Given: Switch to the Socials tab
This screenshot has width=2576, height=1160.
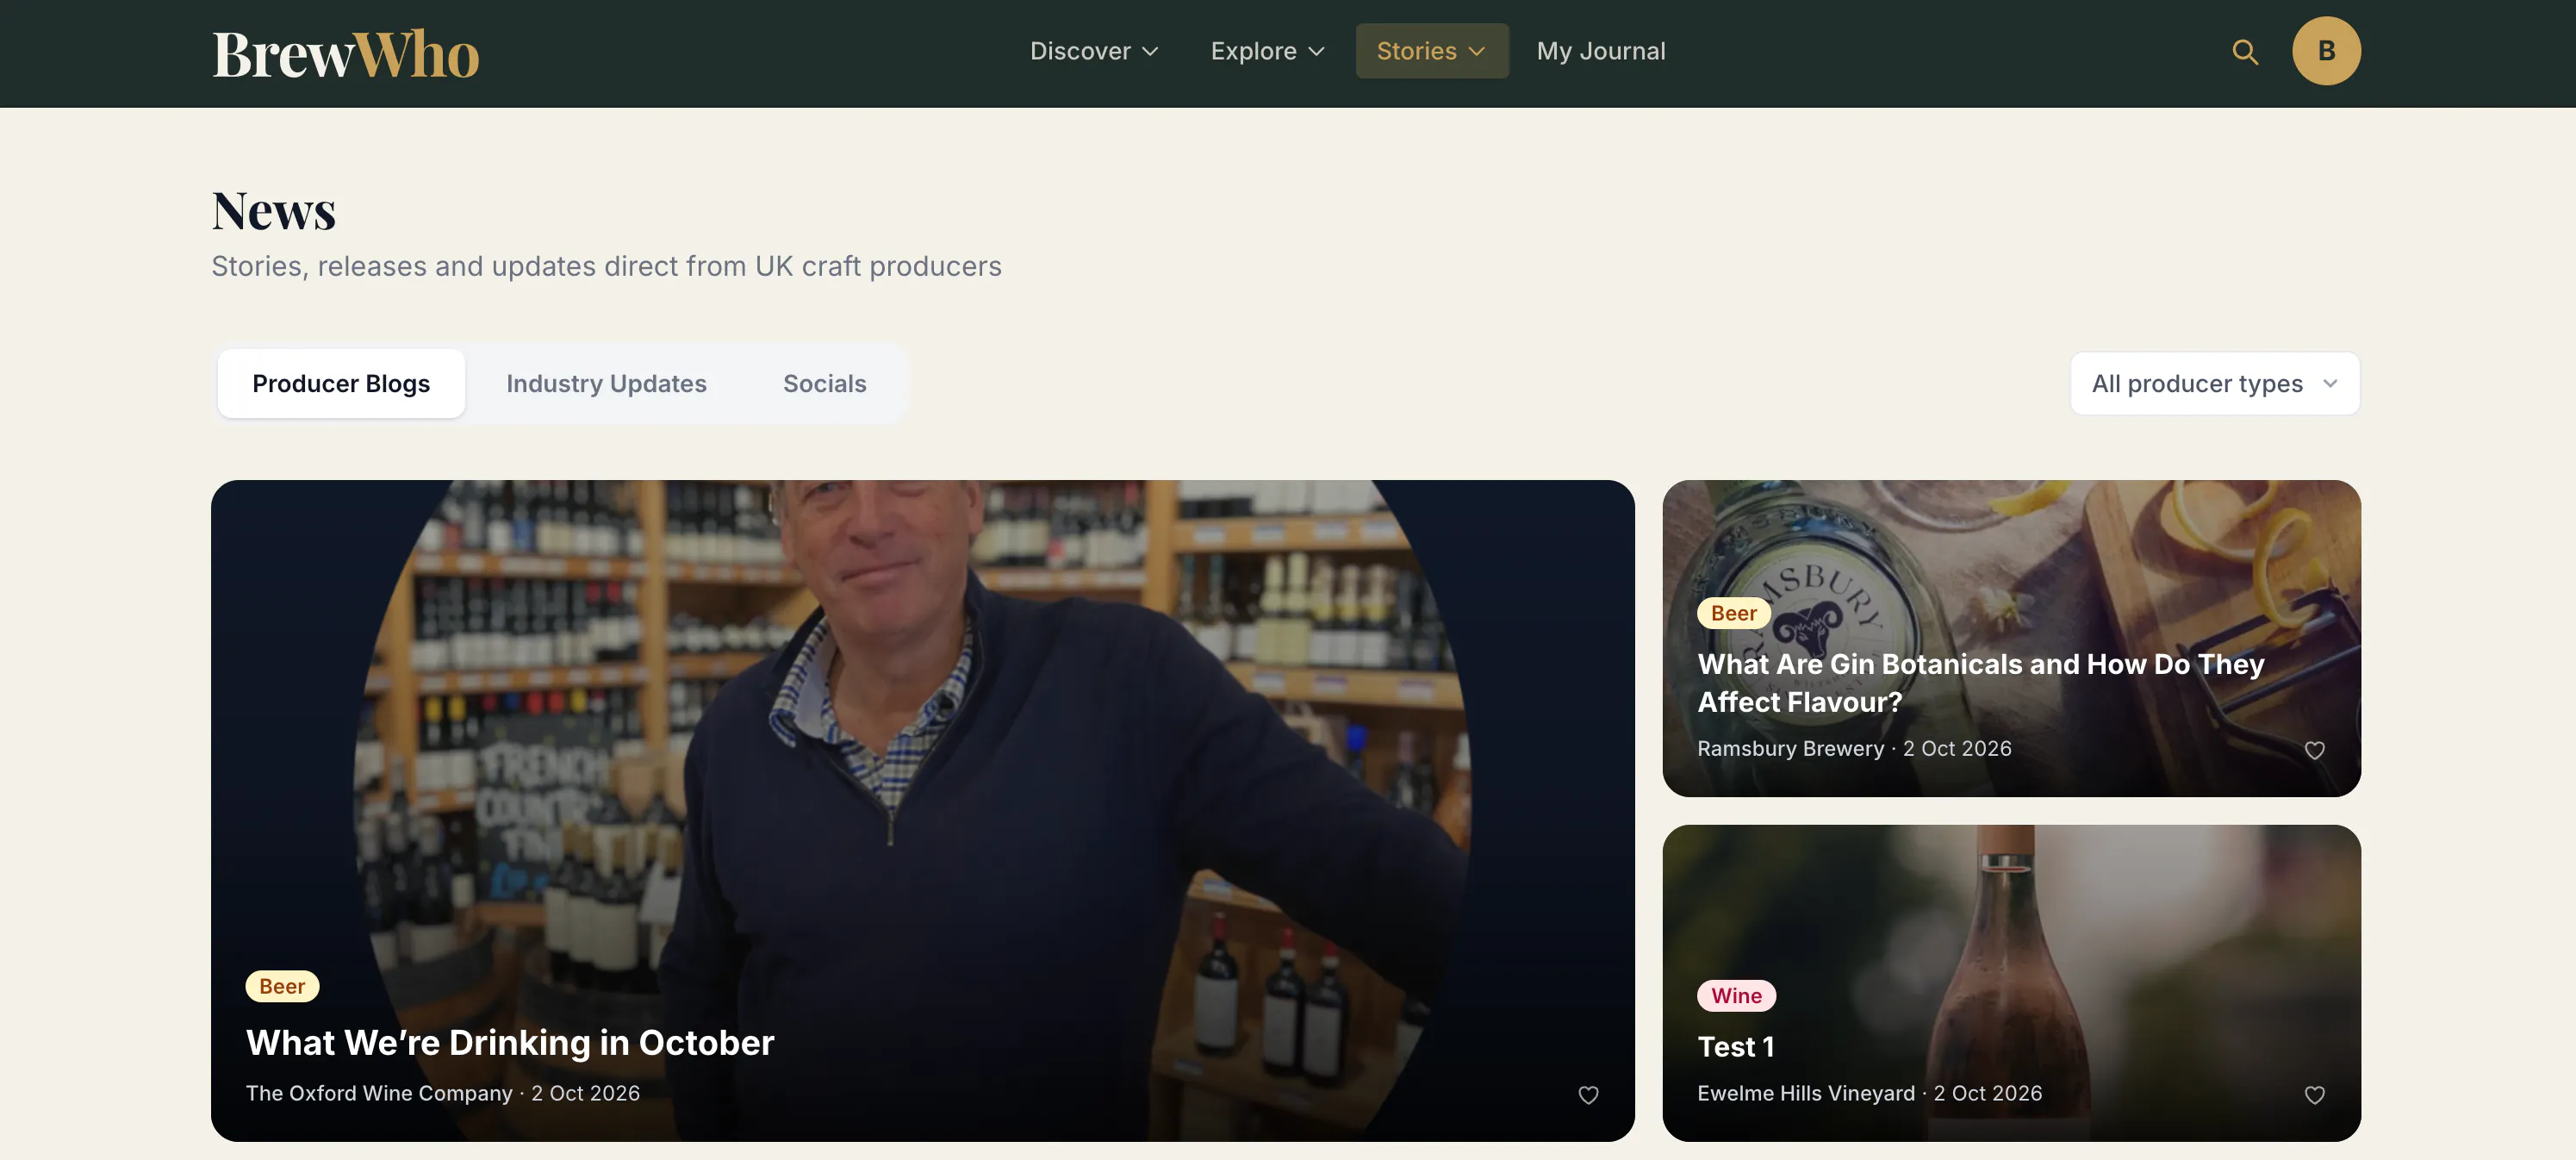Looking at the screenshot, I should 824,384.
